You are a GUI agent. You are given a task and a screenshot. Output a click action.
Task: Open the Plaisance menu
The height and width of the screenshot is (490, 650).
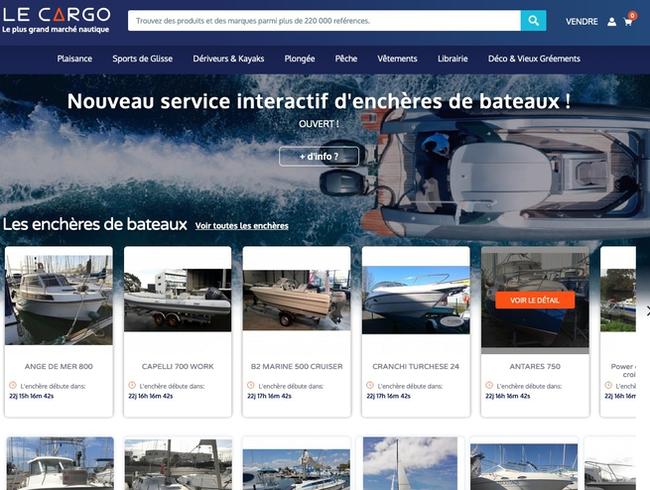tap(75, 59)
